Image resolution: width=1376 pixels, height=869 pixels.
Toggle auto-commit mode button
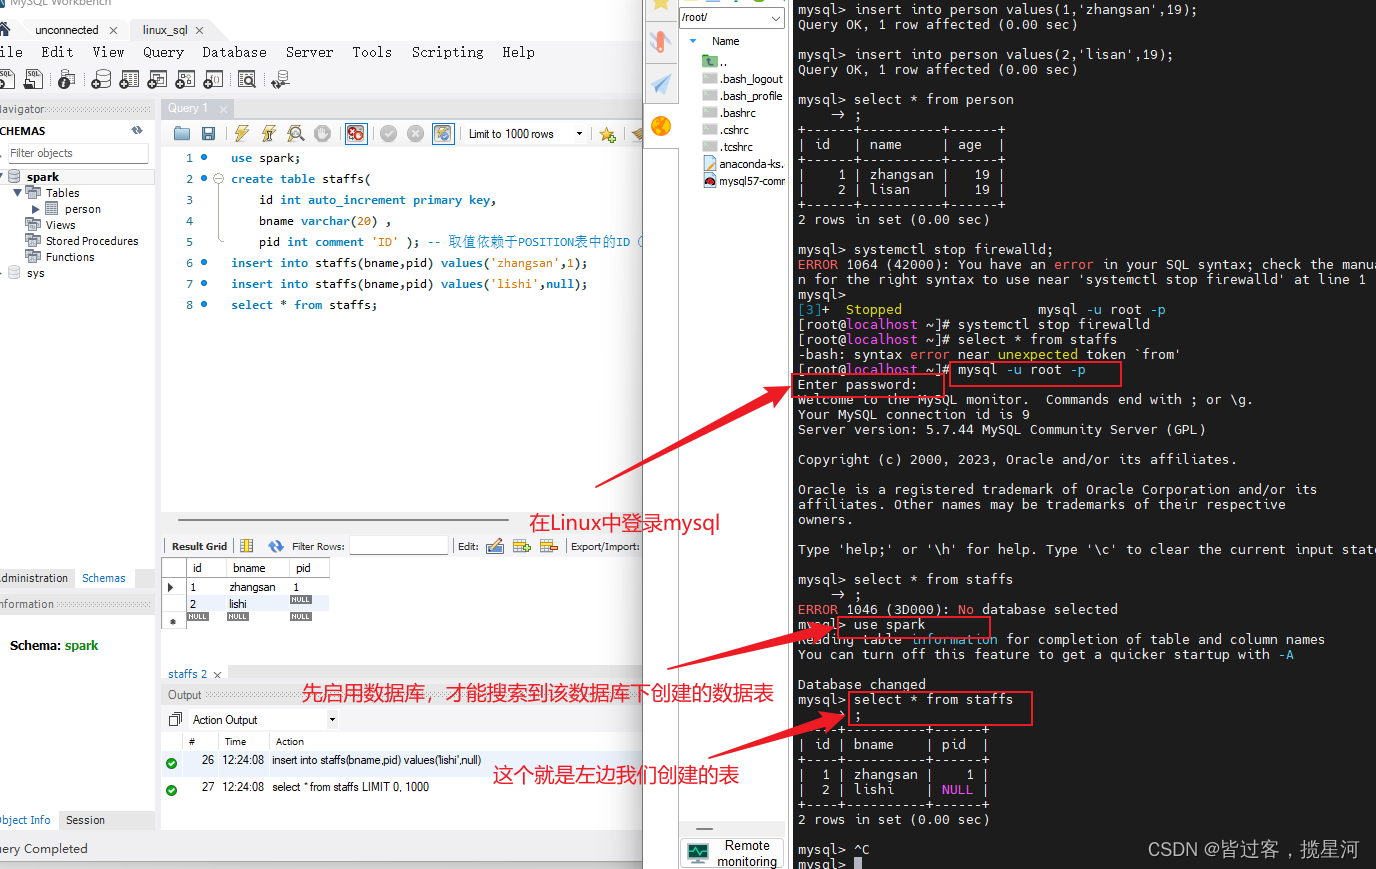pos(443,133)
